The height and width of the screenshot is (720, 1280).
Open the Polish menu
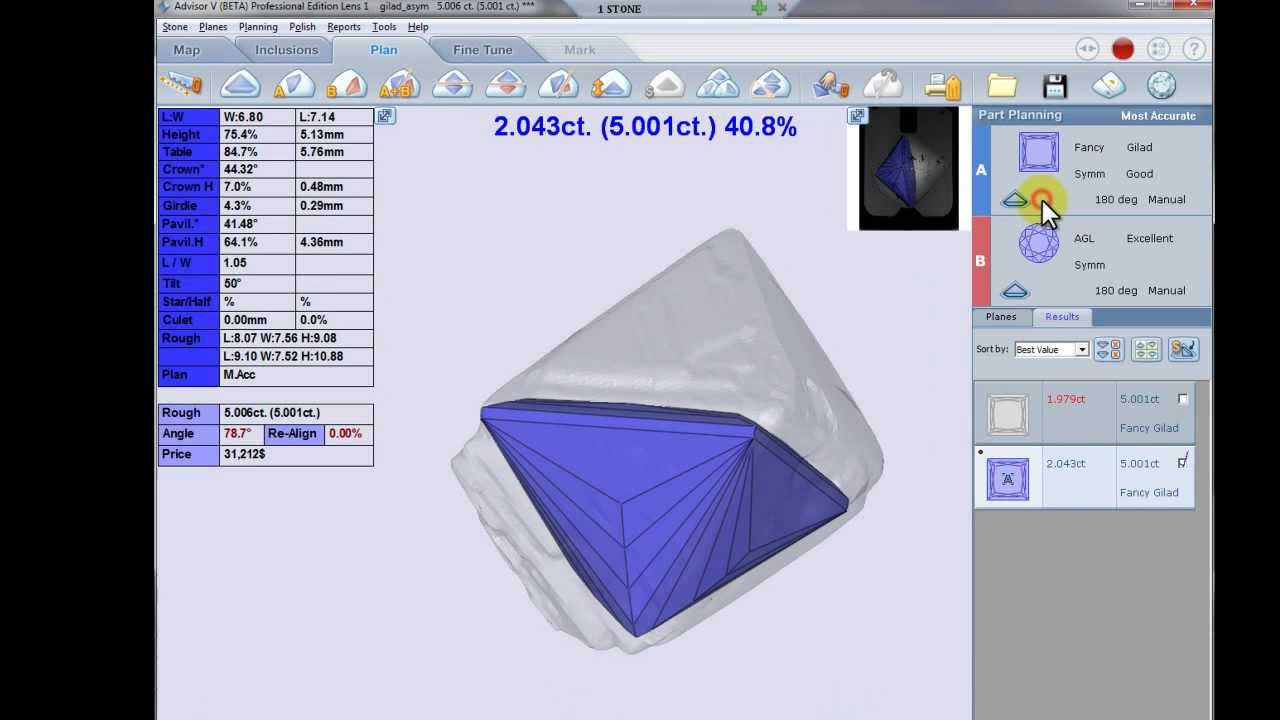point(302,27)
